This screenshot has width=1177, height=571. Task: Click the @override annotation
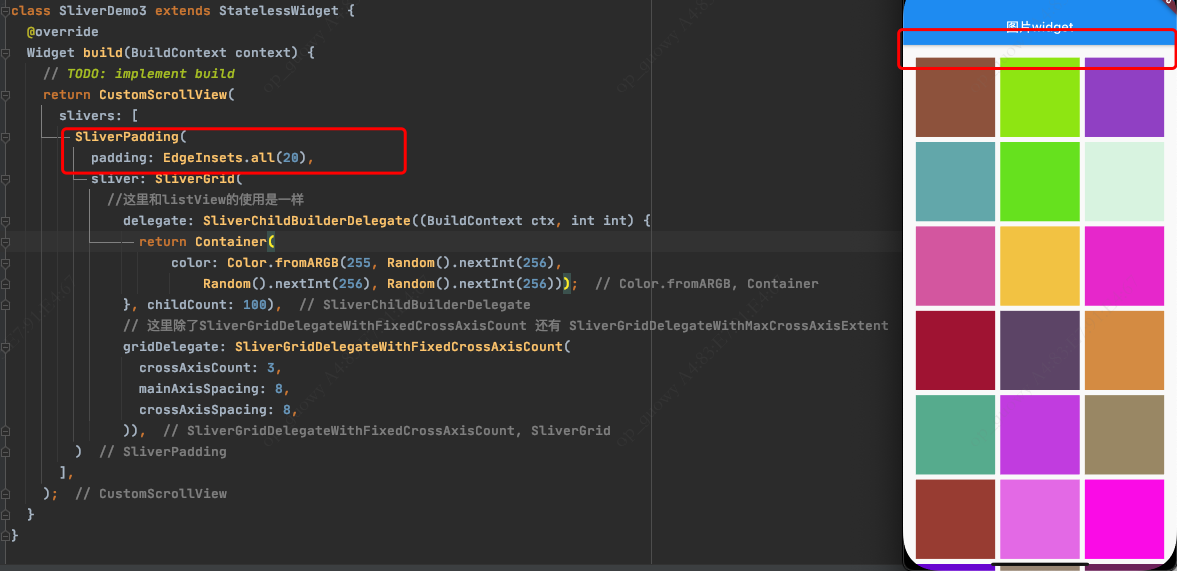click(62, 32)
